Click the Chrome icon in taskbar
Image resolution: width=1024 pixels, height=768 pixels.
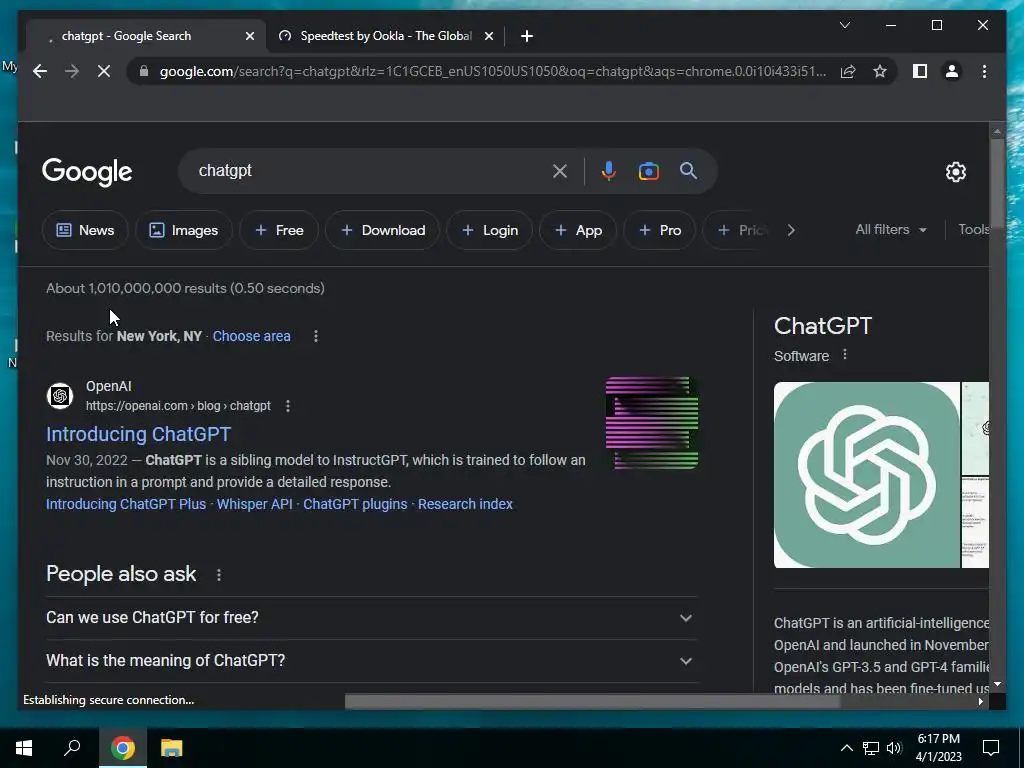point(123,748)
